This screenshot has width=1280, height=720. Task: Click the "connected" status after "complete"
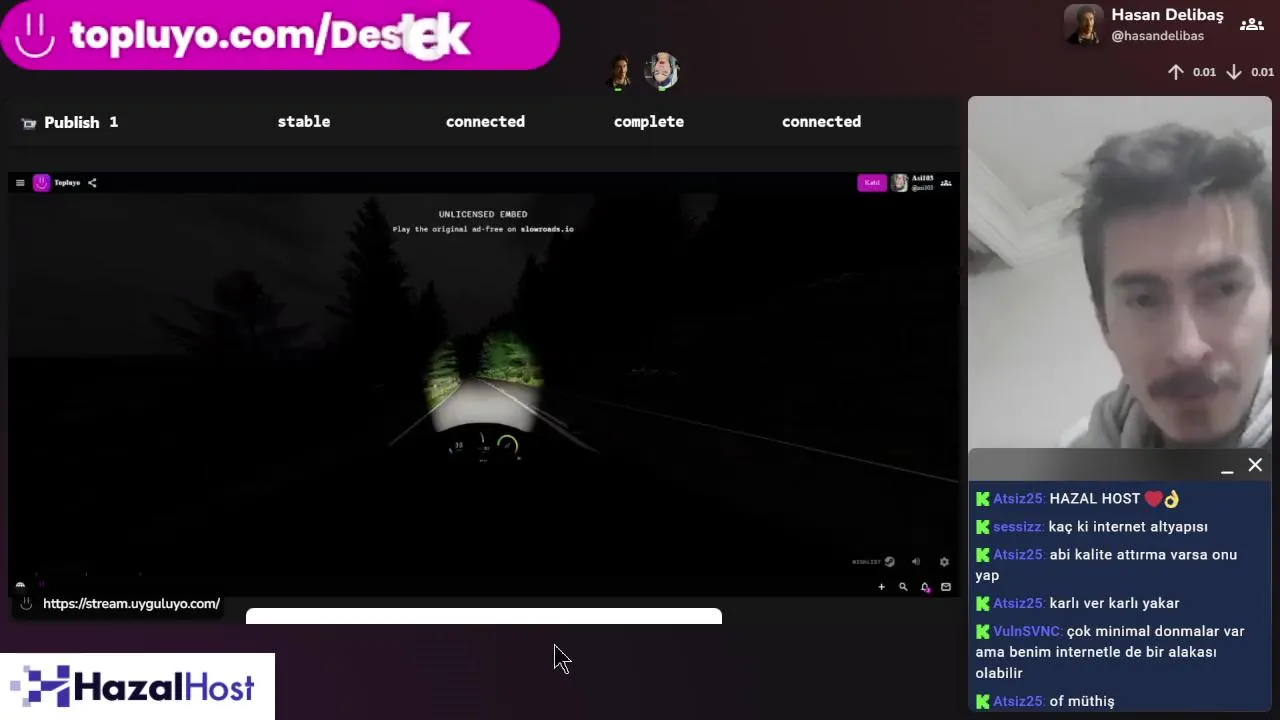[x=821, y=121]
